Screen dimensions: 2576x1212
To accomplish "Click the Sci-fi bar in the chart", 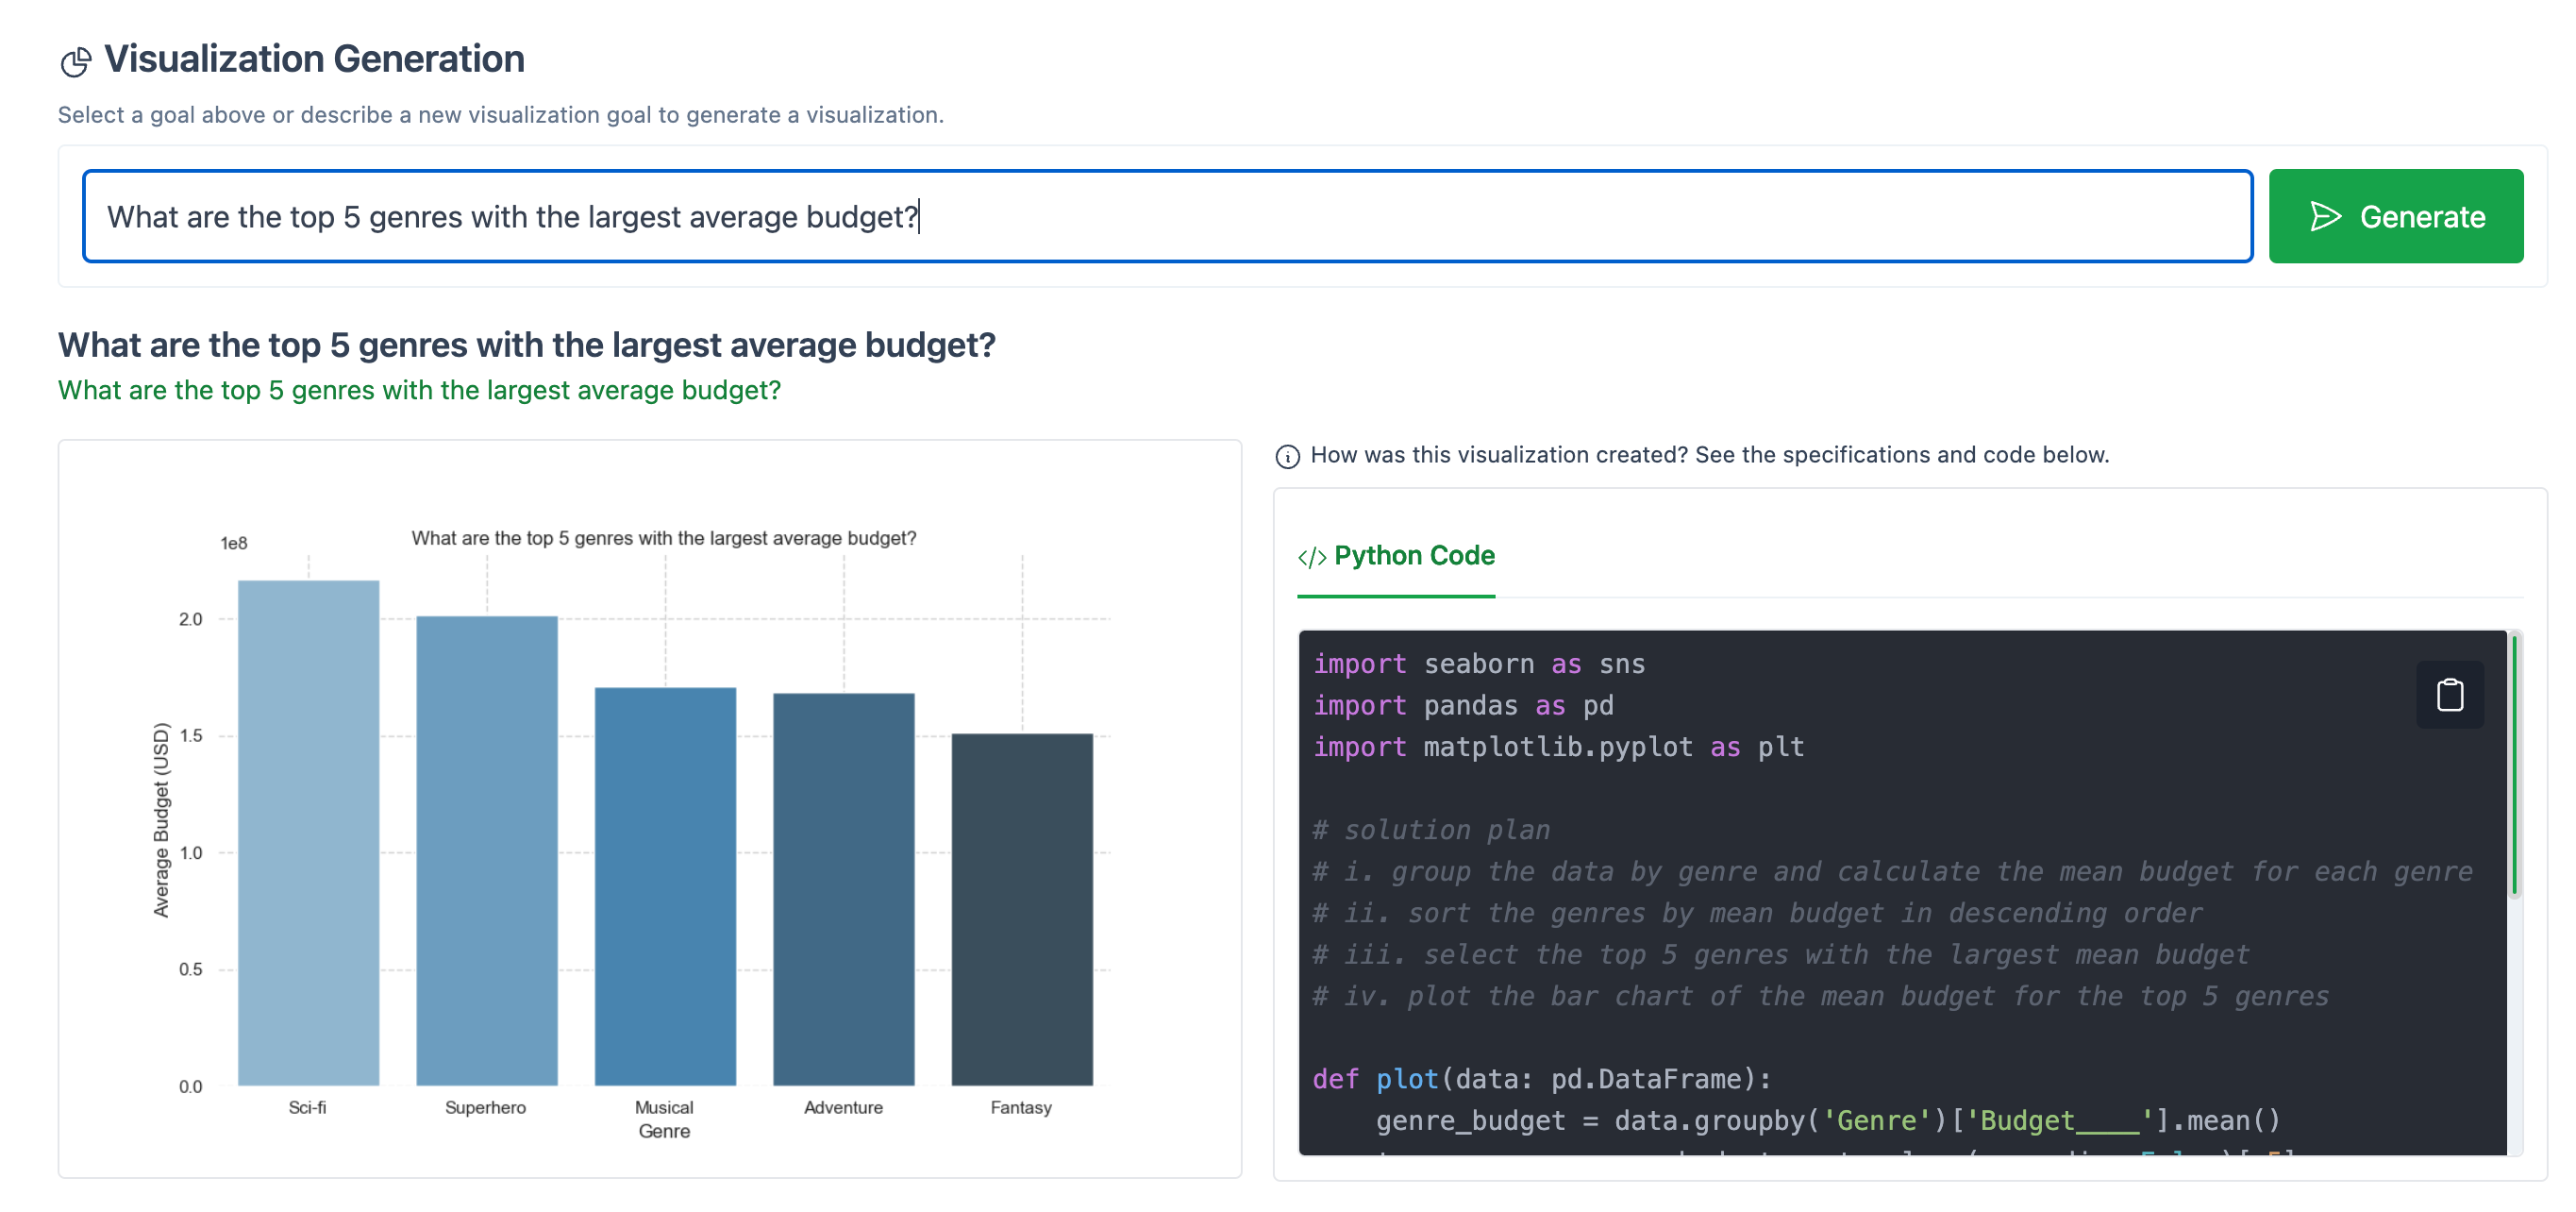I will pos(308,832).
